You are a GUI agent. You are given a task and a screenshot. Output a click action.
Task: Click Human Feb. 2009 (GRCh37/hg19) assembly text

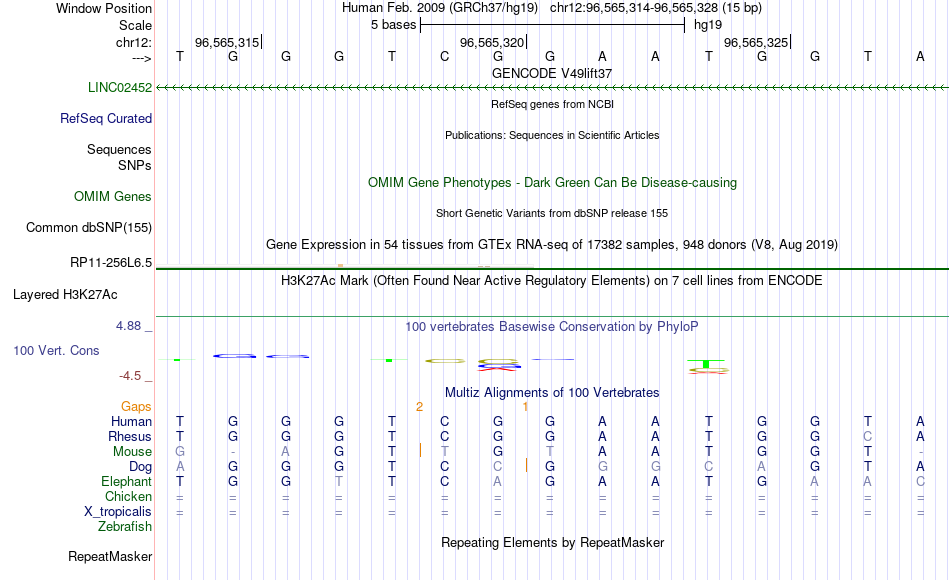coord(440,8)
